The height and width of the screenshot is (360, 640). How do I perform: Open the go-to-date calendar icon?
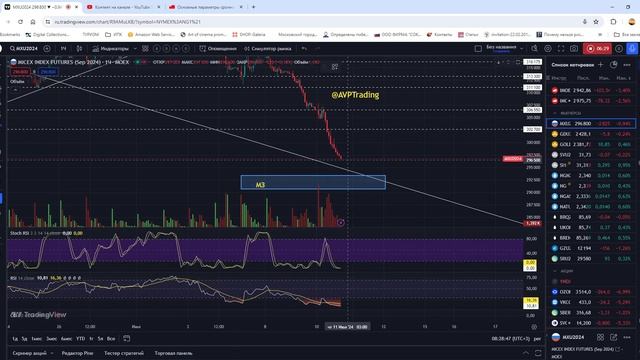pyautogui.click(x=127, y=338)
